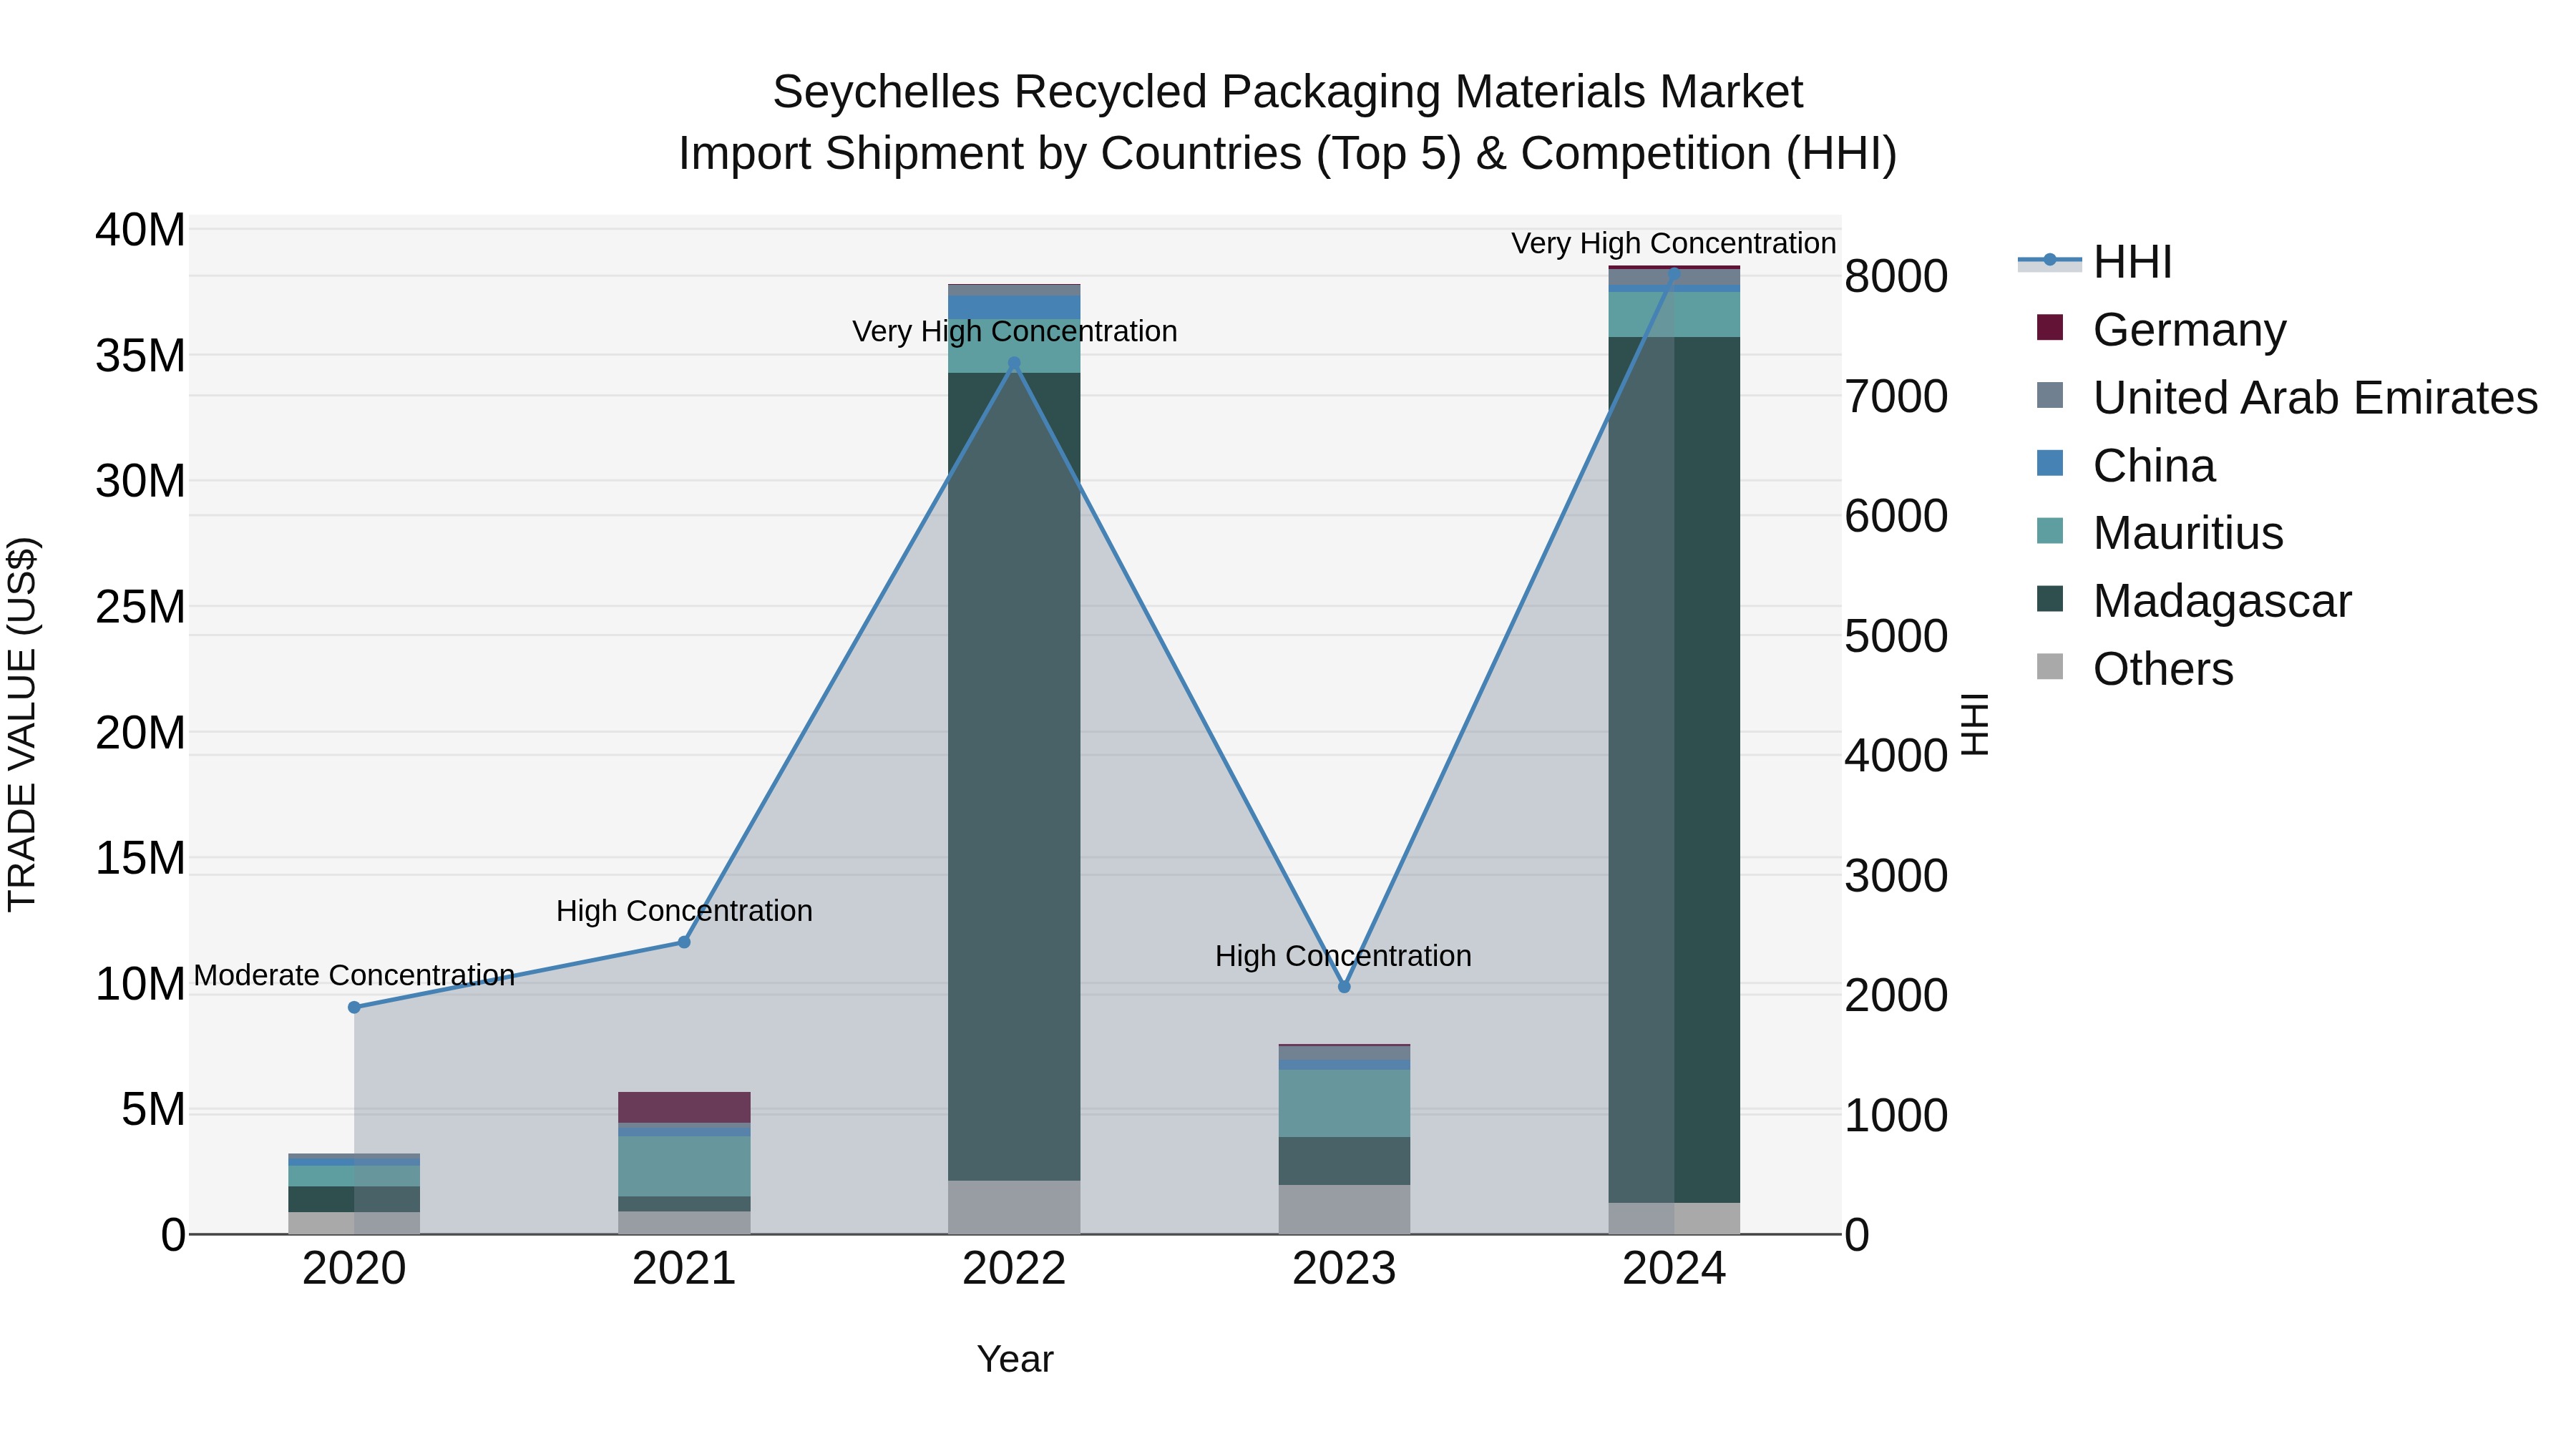Screen dimensions: 2576x1449
Task: Click the 'TRADE VALUE (US$)' axis title
Action: 22,724
